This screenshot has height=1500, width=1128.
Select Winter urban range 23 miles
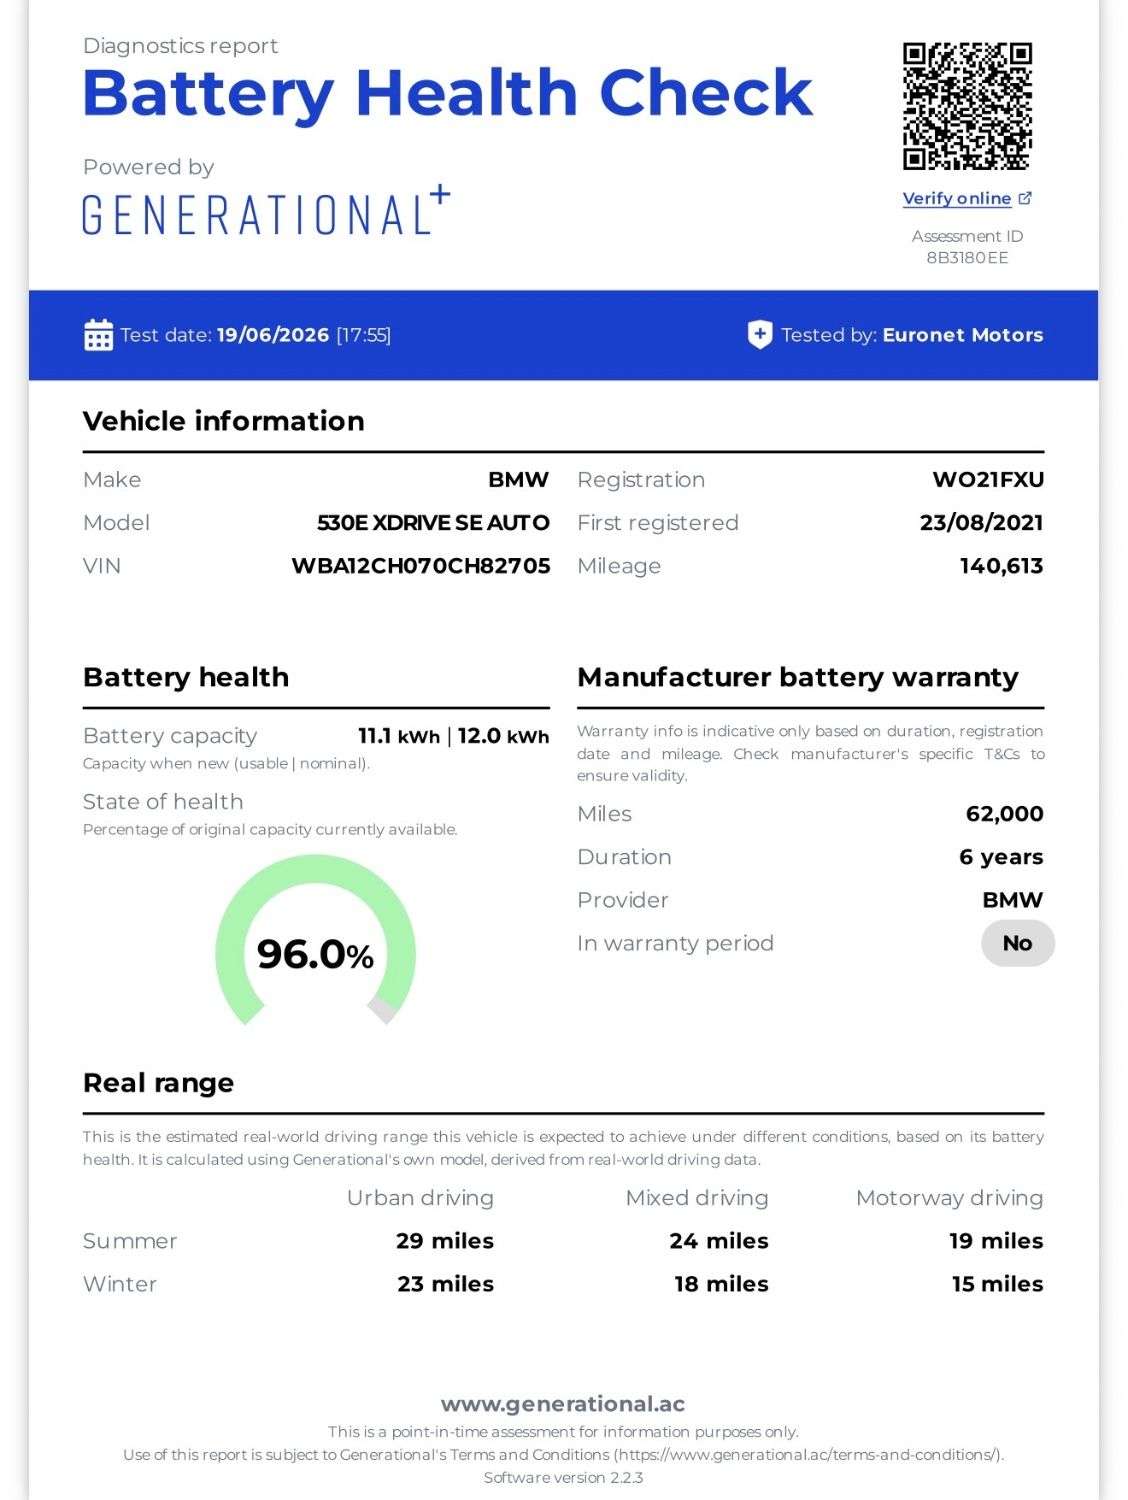pyautogui.click(x=445, y=1284)
